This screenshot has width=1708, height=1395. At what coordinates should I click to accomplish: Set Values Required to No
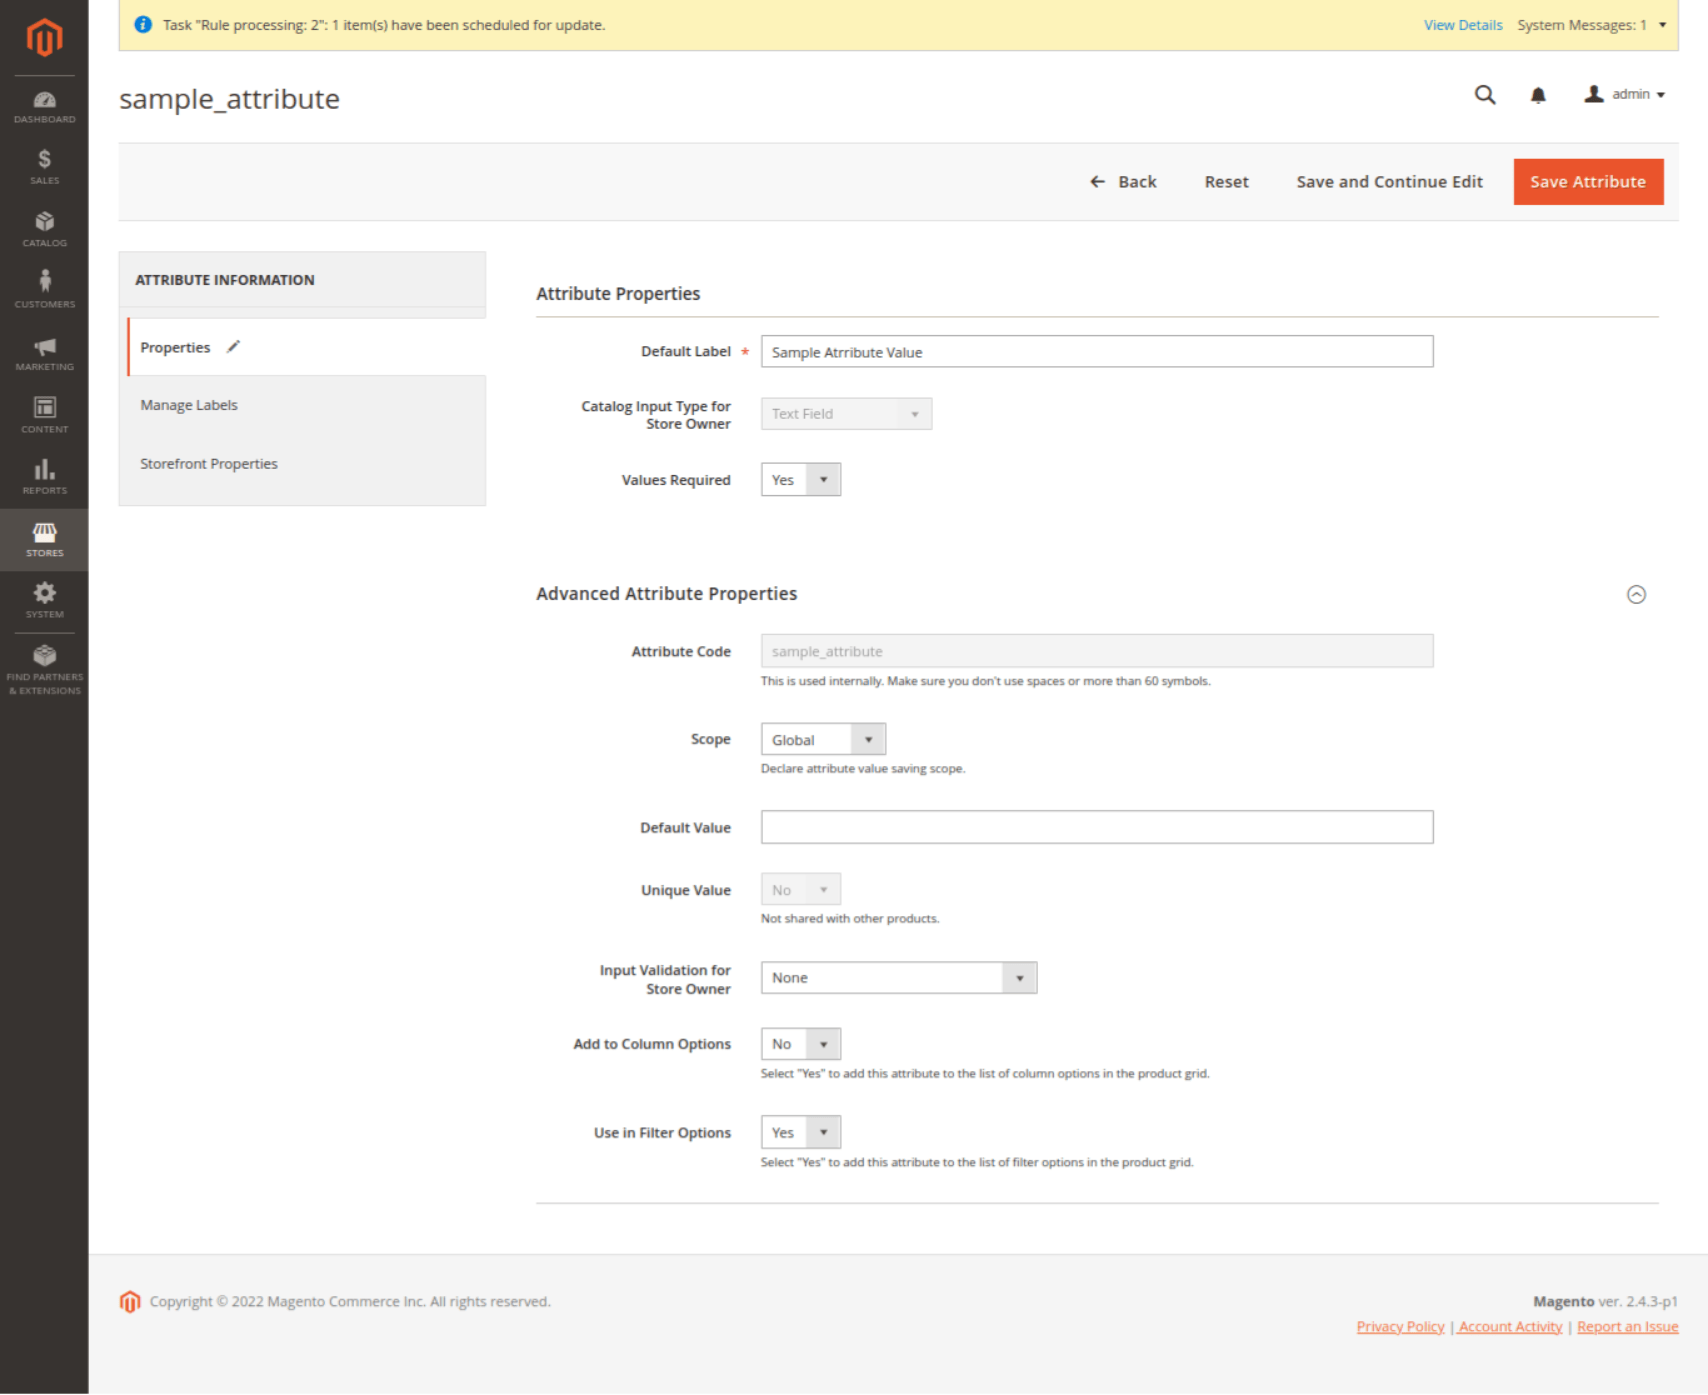pos(799,479)
